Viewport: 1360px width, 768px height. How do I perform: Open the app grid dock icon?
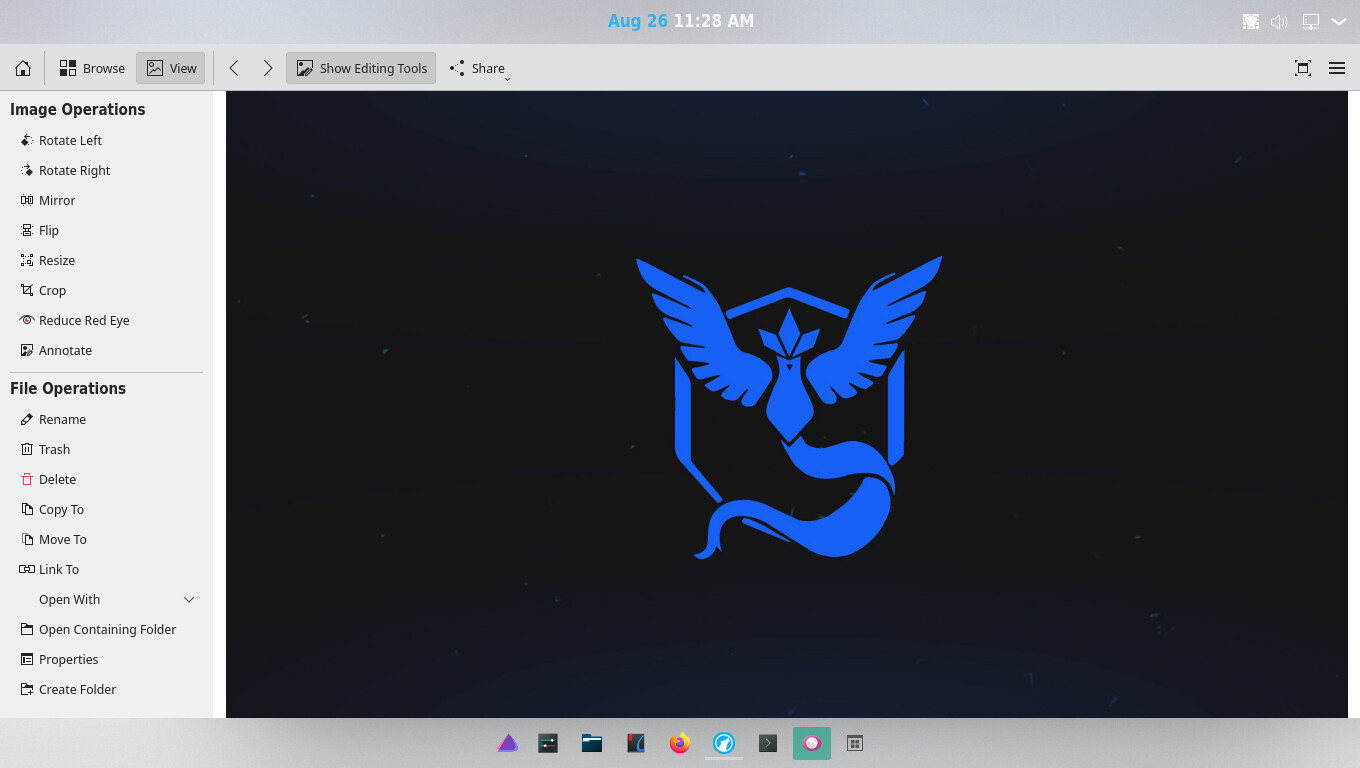[855, 743]
